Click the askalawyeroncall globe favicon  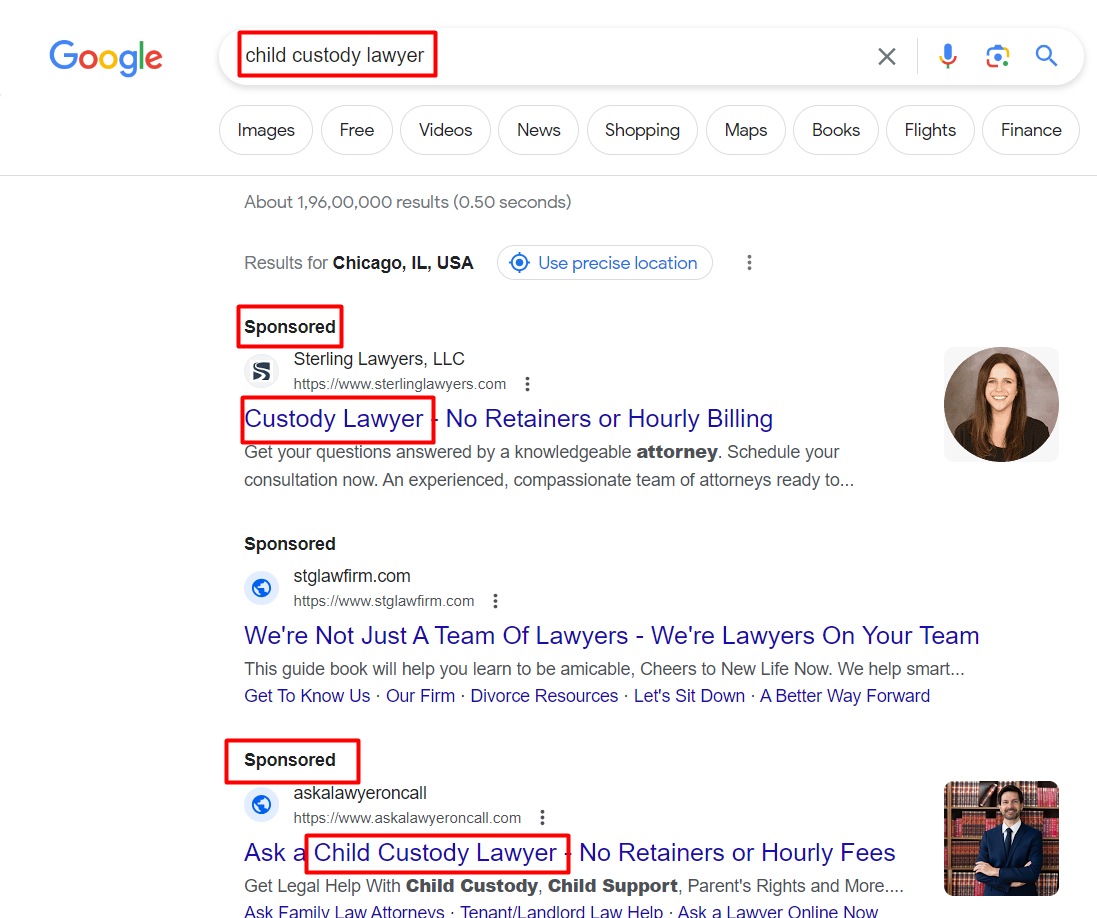[262, 805]
